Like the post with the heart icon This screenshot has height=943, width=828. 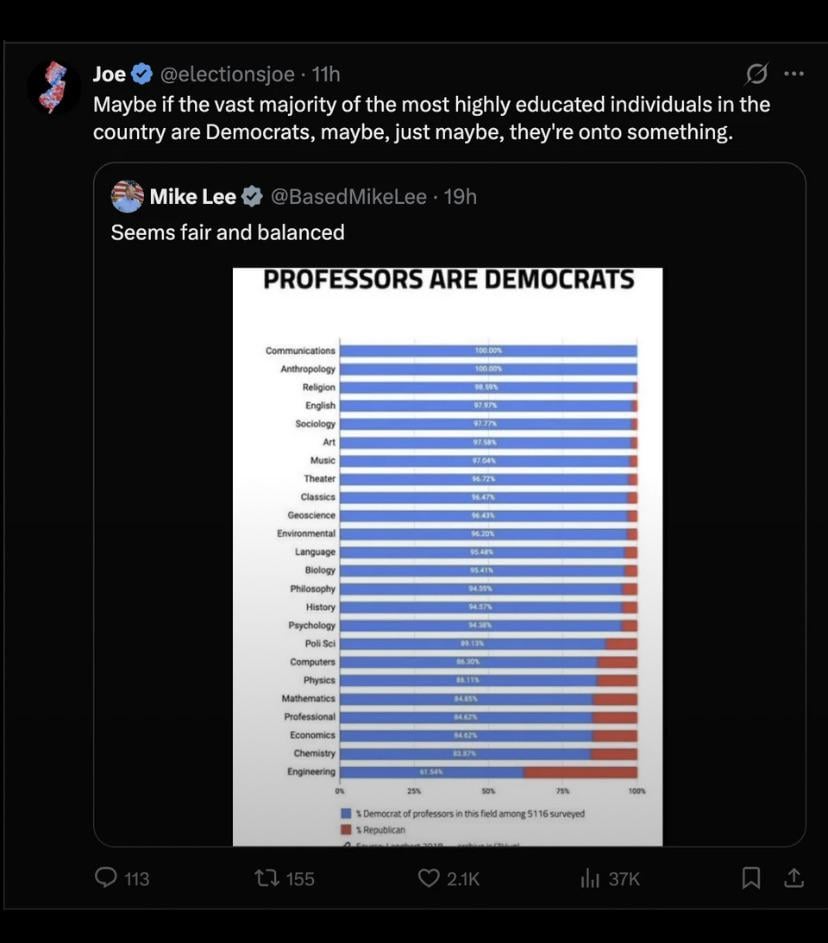click(x=429, y=878)
